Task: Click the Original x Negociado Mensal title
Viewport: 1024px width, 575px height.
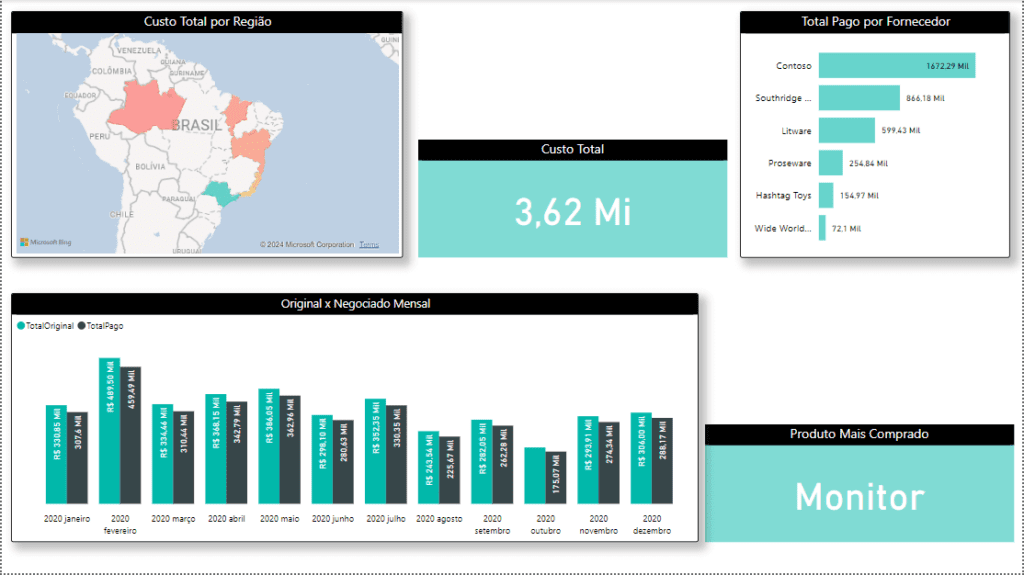Action: 355,304
